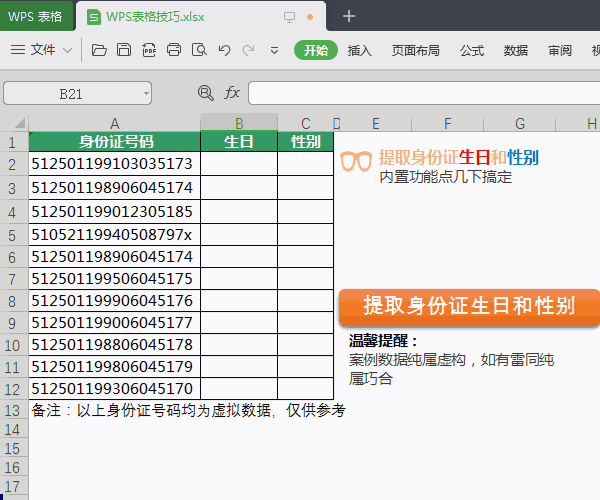Select cell with 512501199006045177

click(x=115, y=322)
